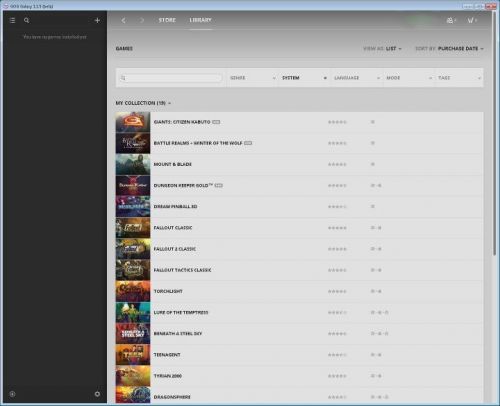Open the Genre filter dropdown
This screenshot has width=500, height=406.
tap(252, 78)
